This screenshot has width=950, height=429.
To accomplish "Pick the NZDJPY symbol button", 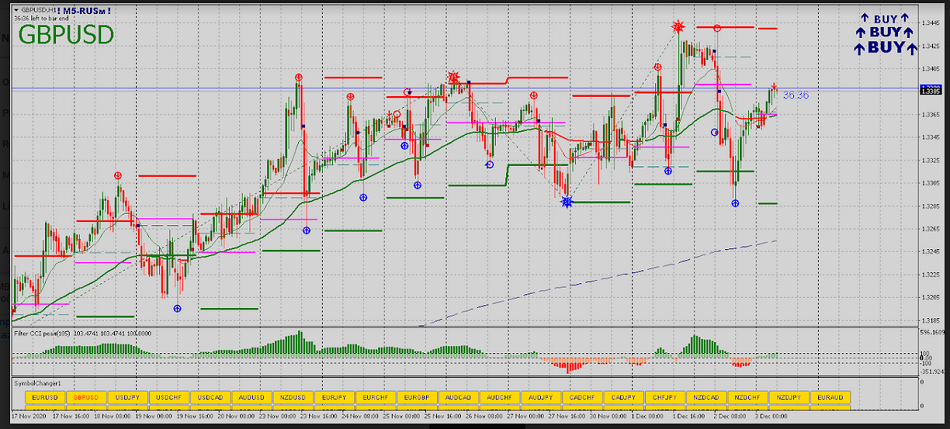I will coord(788,397).
